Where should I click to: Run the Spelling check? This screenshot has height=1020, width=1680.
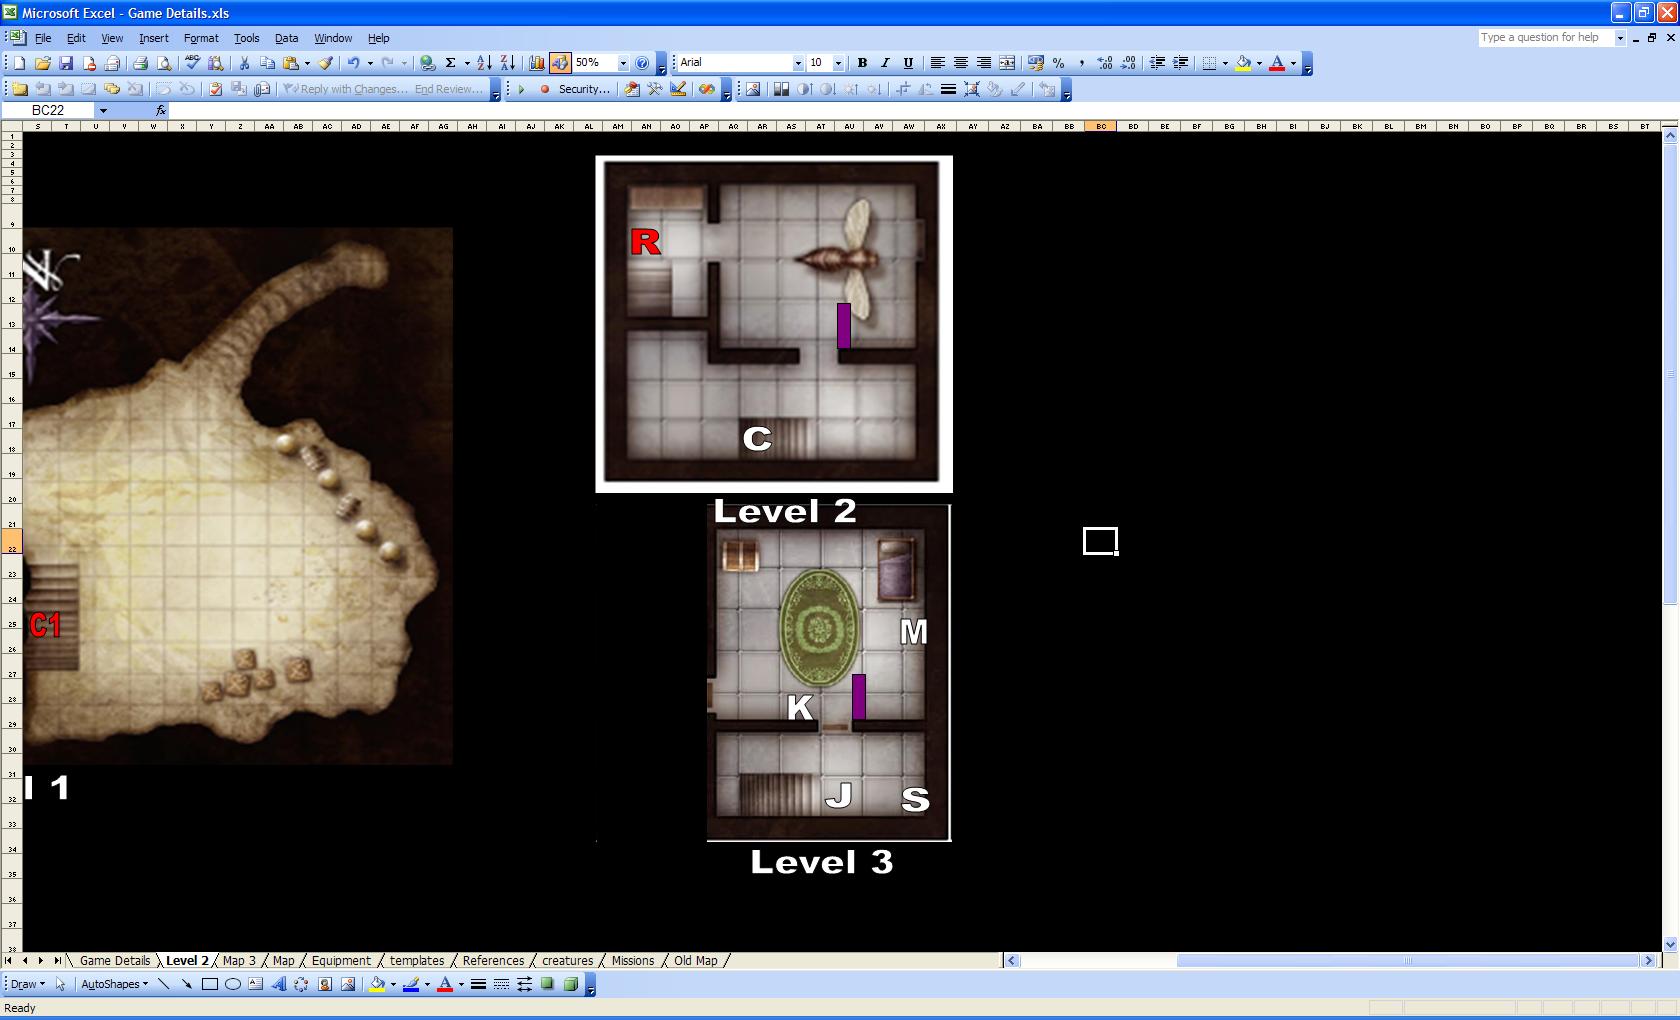pyautogui.click(x=192, y=63)
